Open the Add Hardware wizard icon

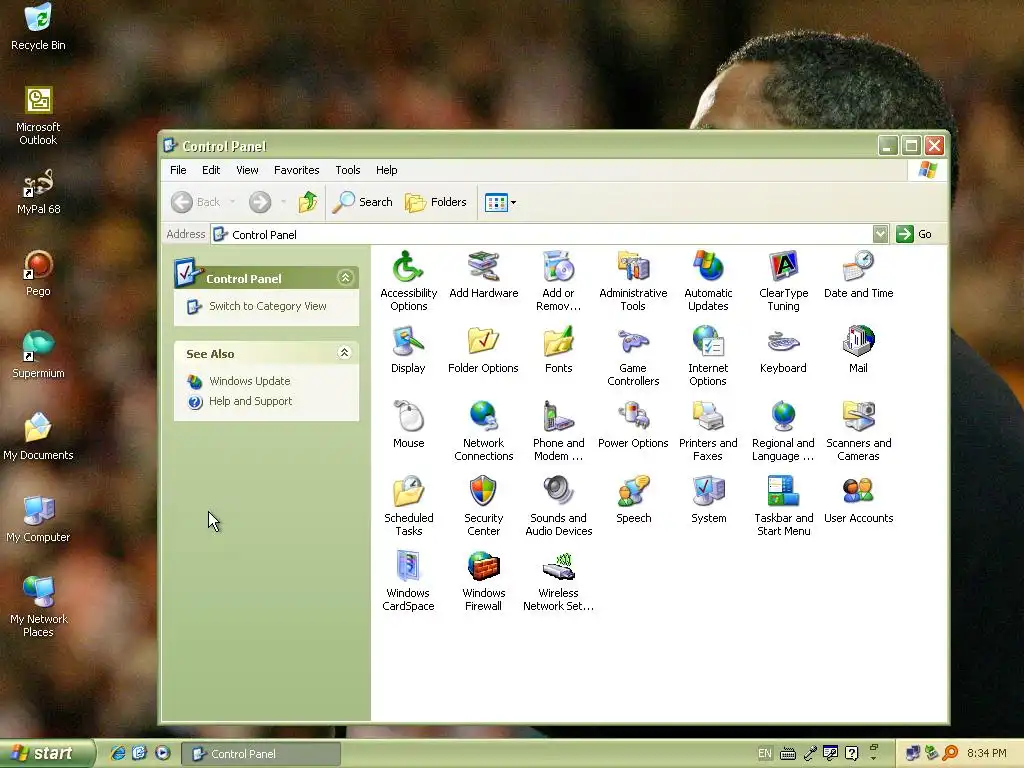click(483, 275)
